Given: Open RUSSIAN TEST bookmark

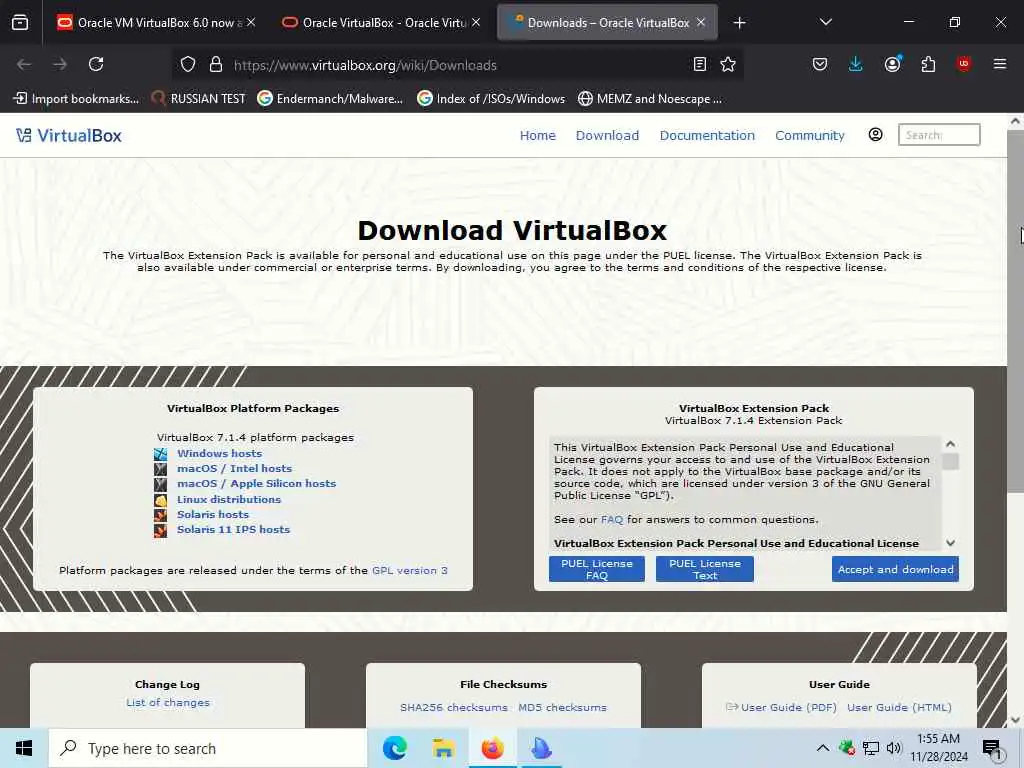Looking at the screenshot, I should (x=199, y=99).
